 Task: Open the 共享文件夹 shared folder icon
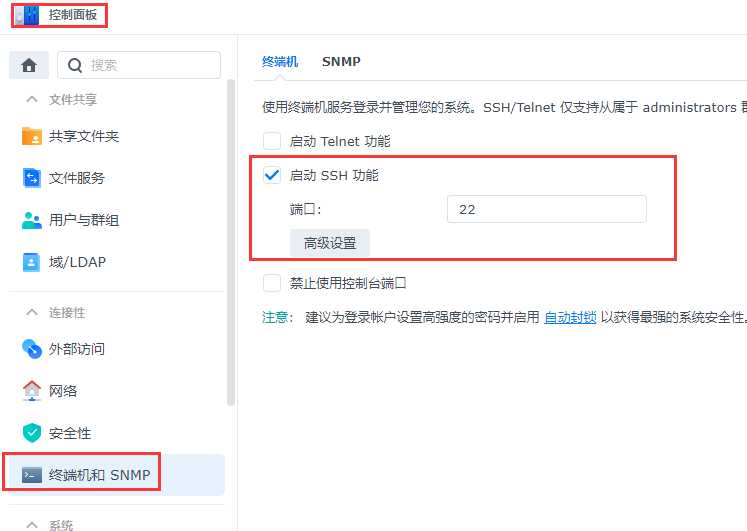(32, 136)
